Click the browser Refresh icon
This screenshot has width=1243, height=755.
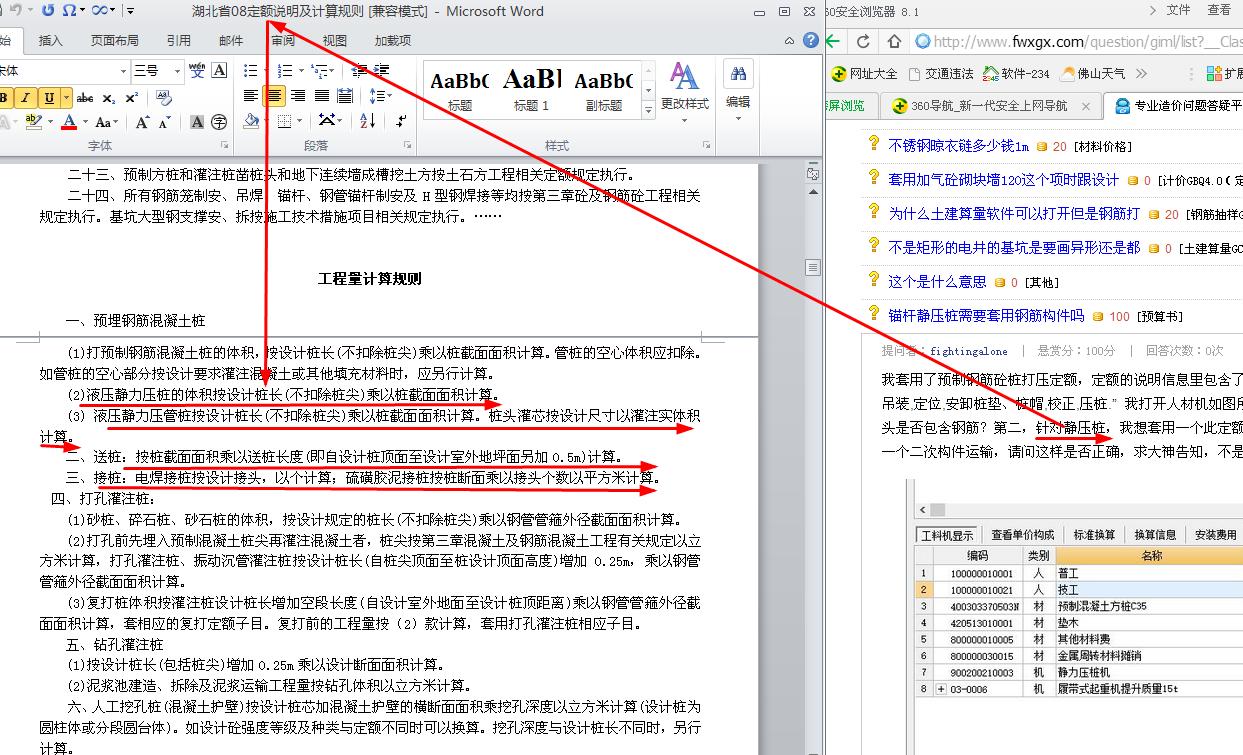click(863, 42)
